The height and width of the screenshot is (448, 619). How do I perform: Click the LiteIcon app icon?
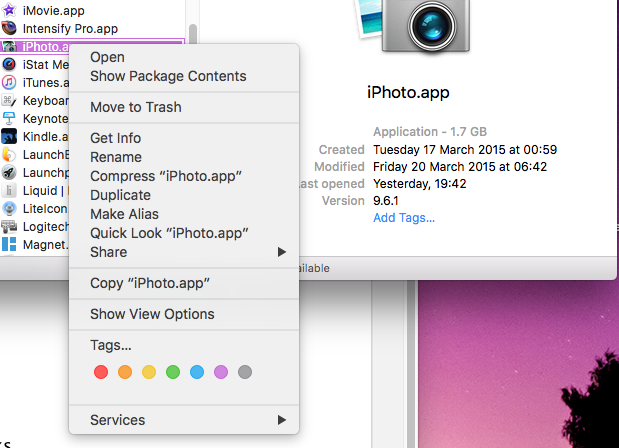click(x=9, y=208)
